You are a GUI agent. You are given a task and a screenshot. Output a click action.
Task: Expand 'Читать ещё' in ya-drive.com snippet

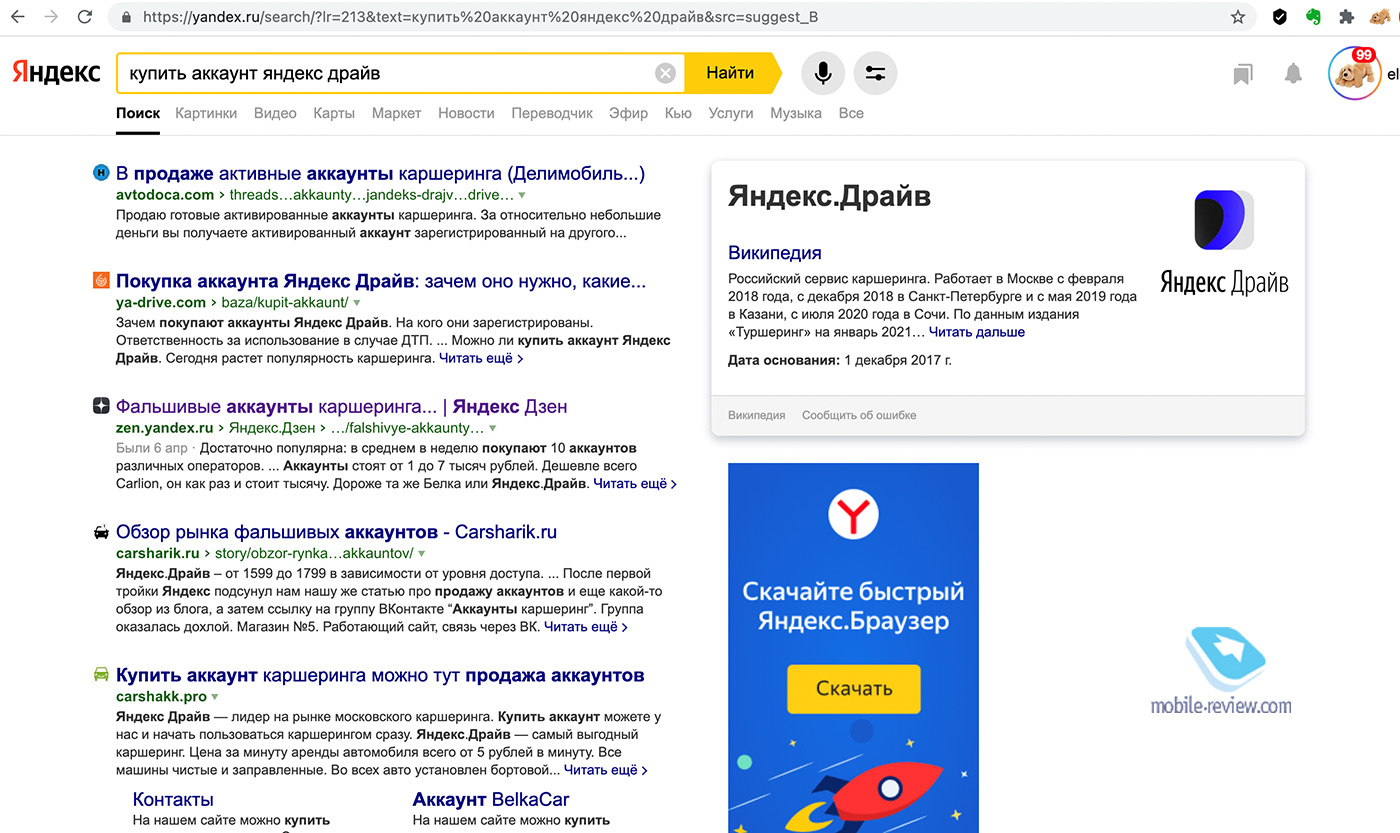481,358
